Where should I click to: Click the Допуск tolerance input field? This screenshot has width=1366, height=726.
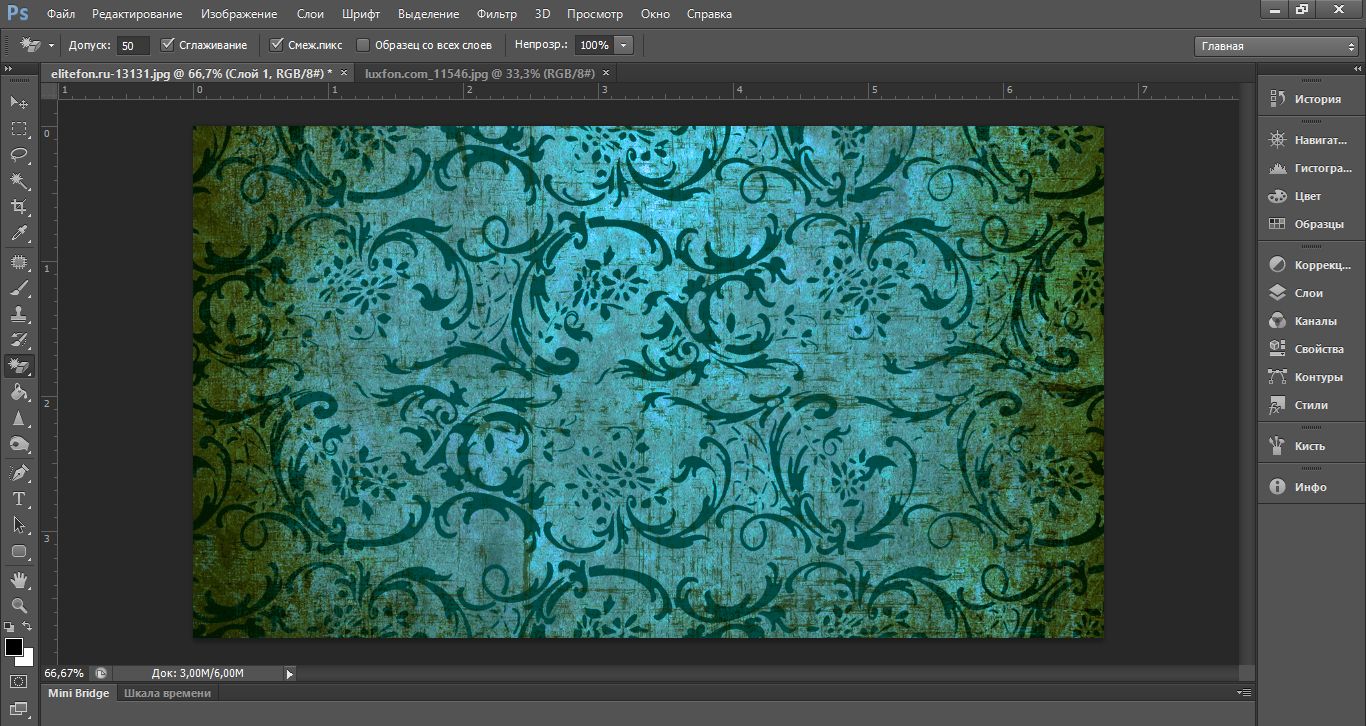(x=133, y=45)
